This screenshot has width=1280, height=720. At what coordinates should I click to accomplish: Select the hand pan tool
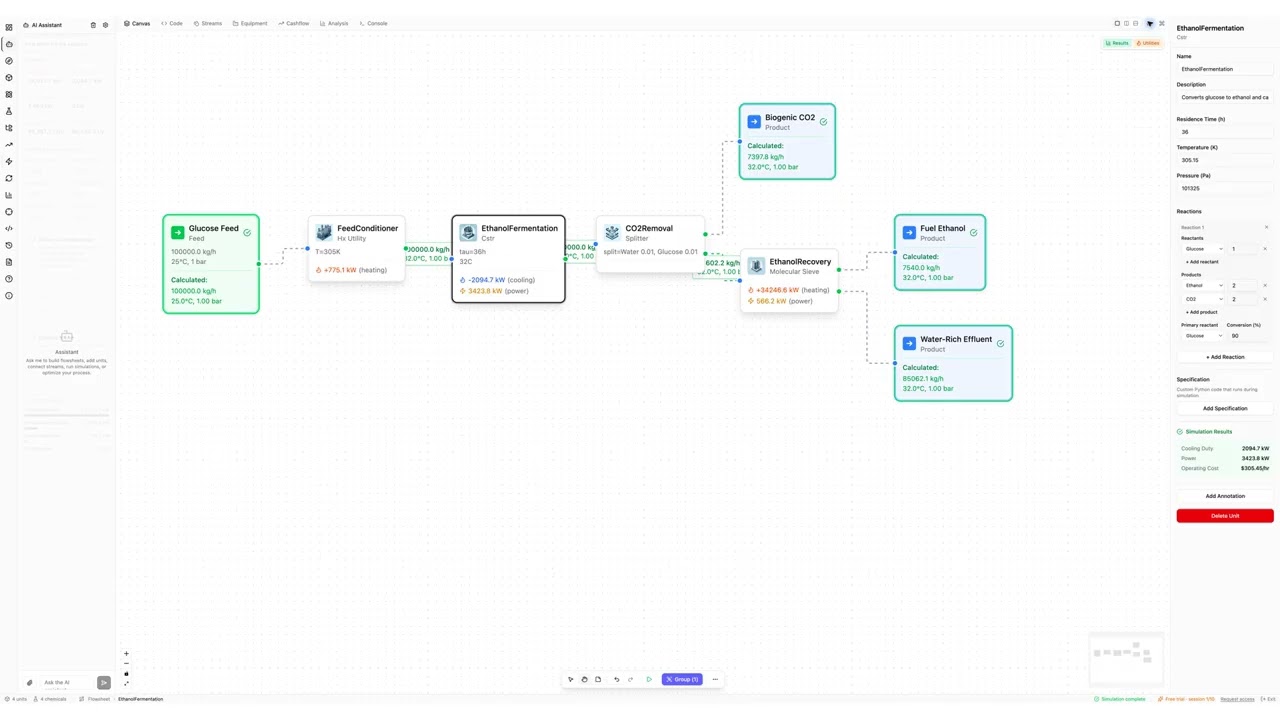(x=584, y=679)
